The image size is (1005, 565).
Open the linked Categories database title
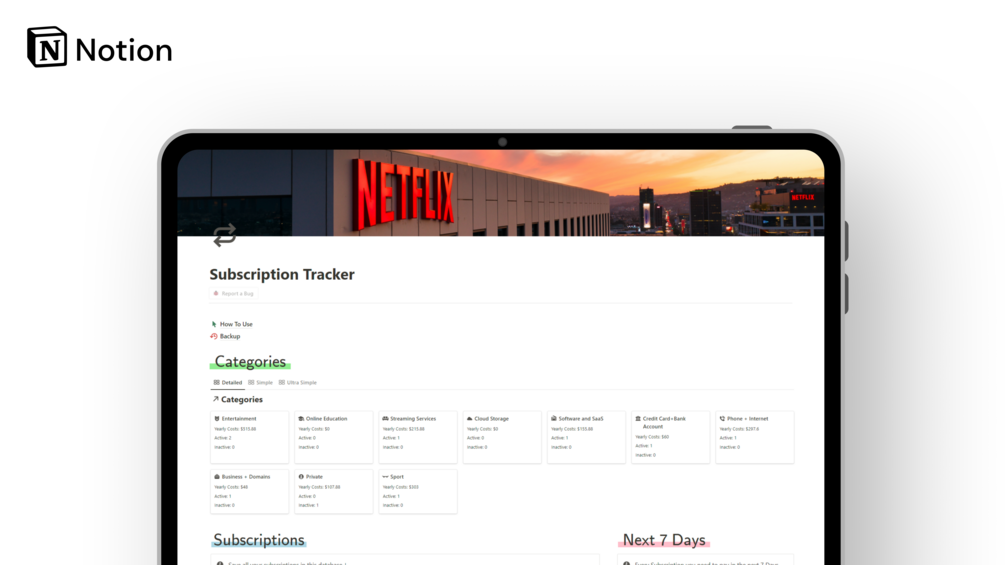coord(238,399)
